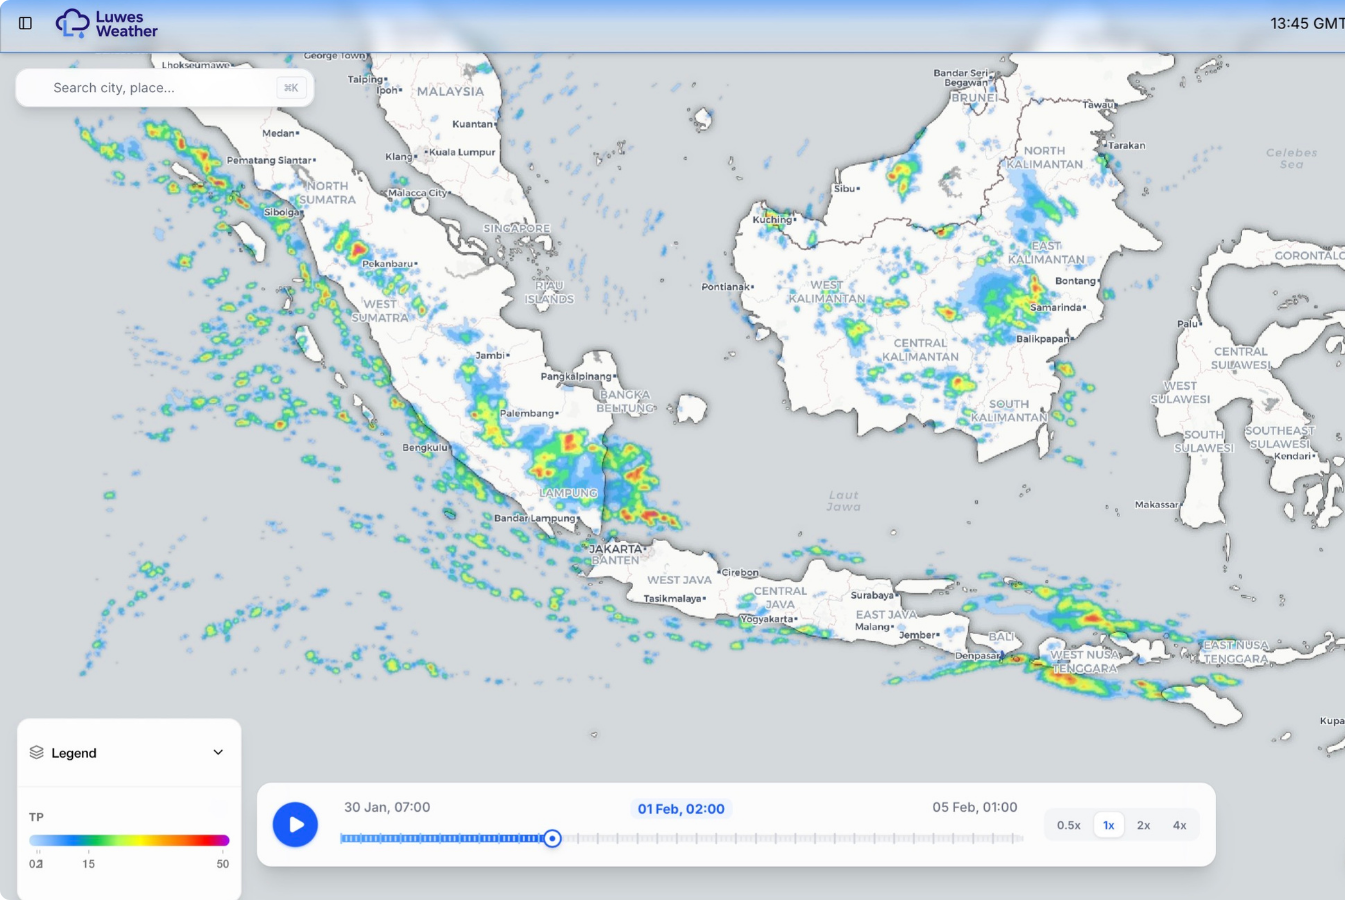Viewport: 1345px width, 900px height.
Task: Click the layers icon beside Legend
Action: tap(37, 752)
